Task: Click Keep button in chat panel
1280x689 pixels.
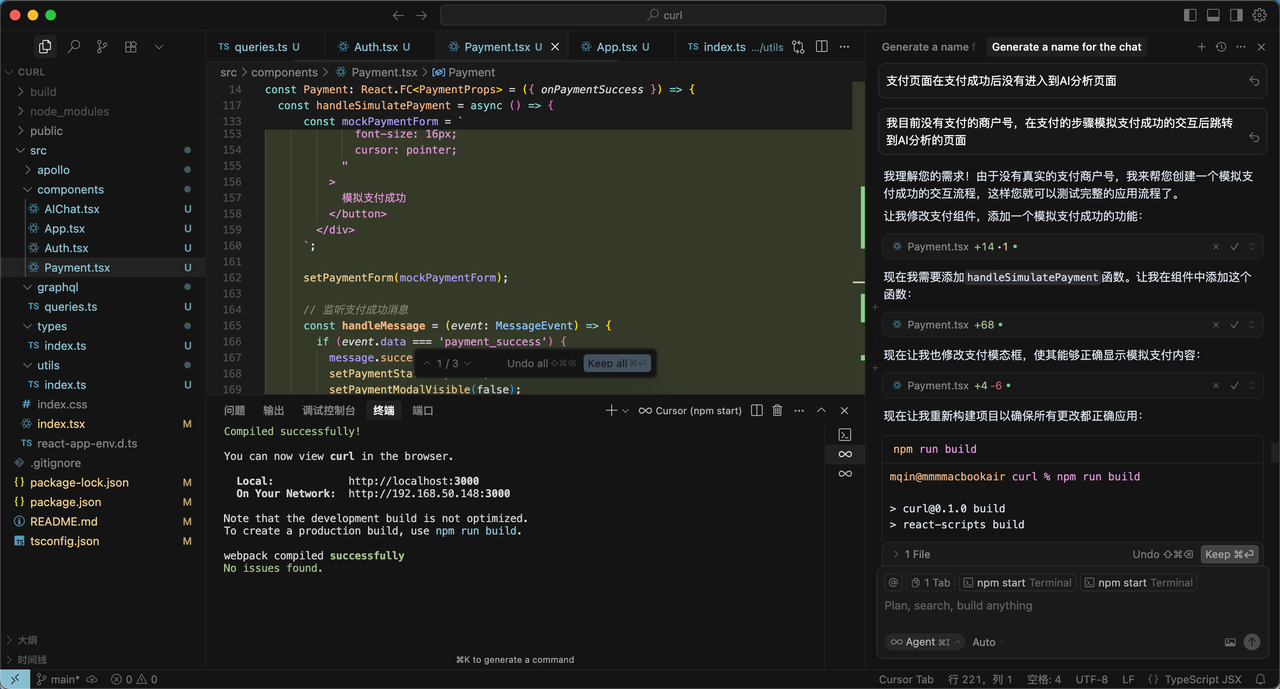Action: (1228, 554)
